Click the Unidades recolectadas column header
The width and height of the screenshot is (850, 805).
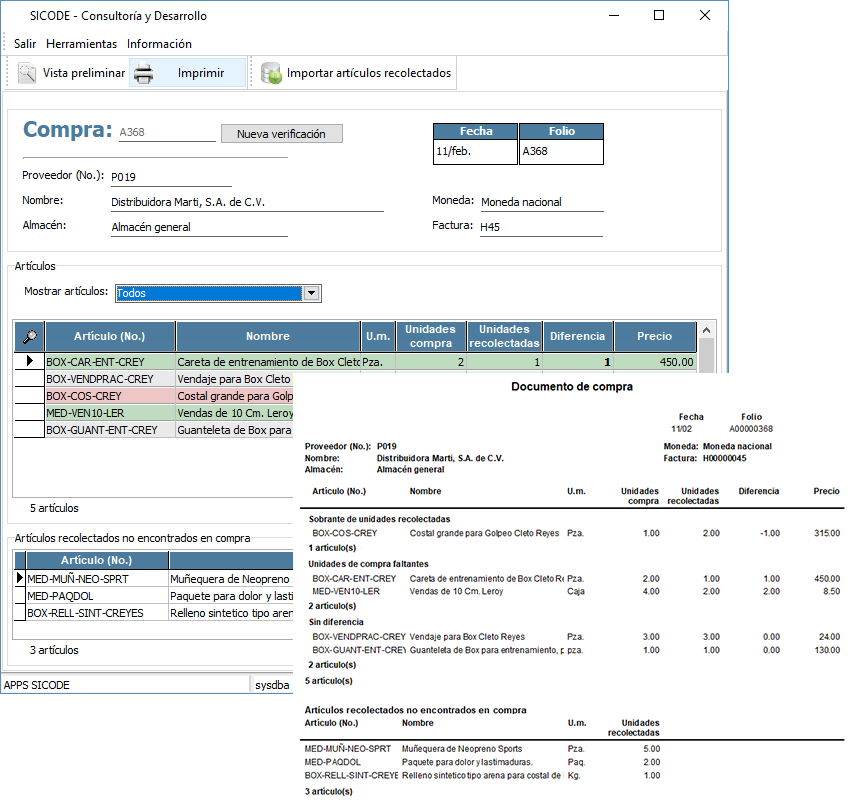(504, 337)
